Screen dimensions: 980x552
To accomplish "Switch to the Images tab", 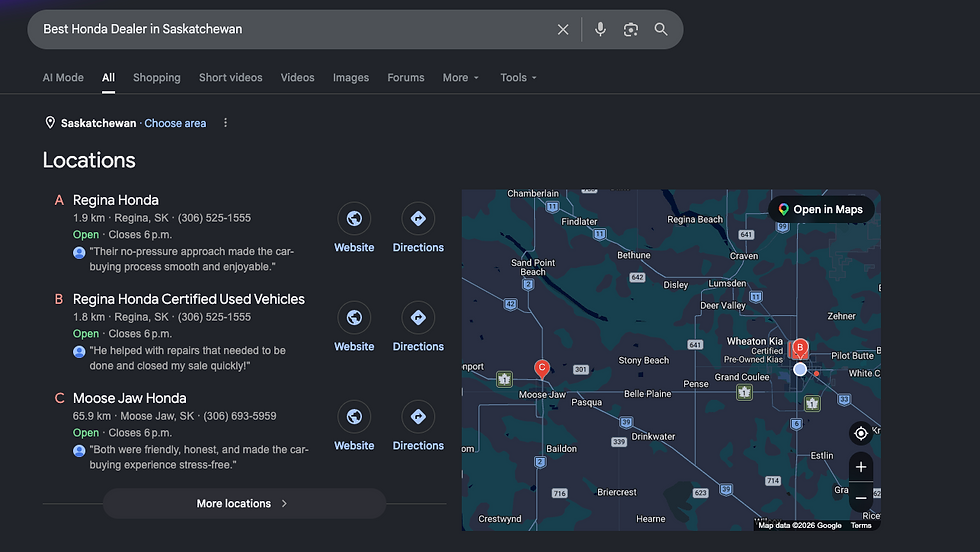I will click(351, 78).
